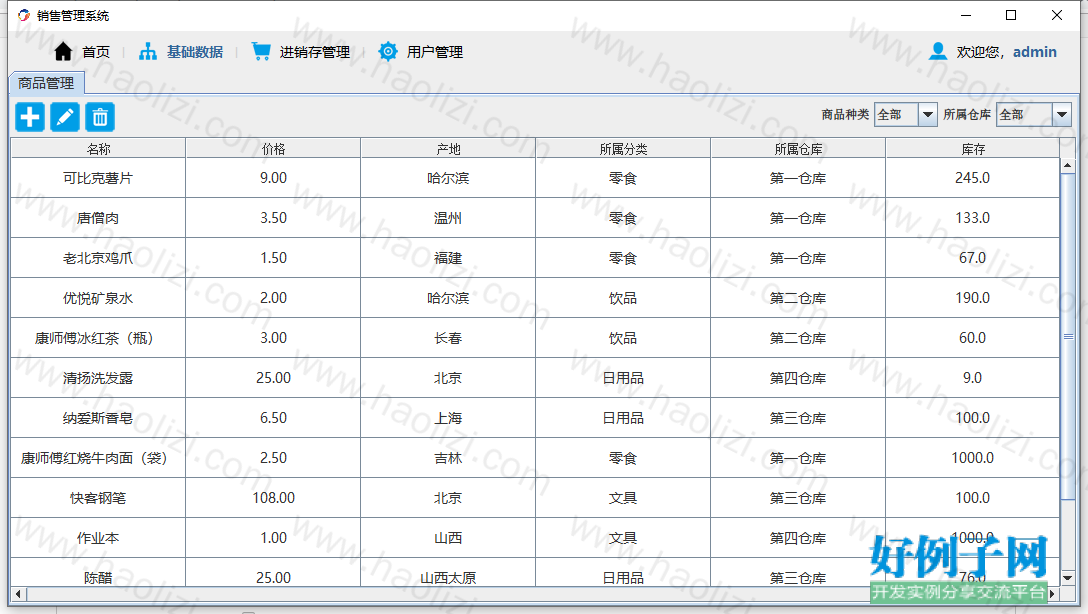Click the origin cell 温州
The image size is (1088, 614).
[x=448, y=218]
